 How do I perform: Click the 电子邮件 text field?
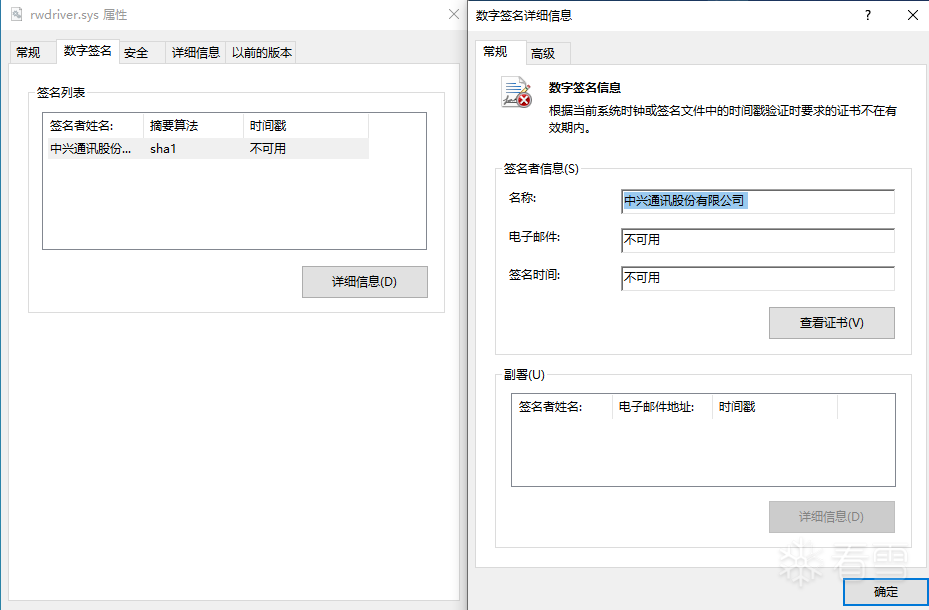click(757, 240)
